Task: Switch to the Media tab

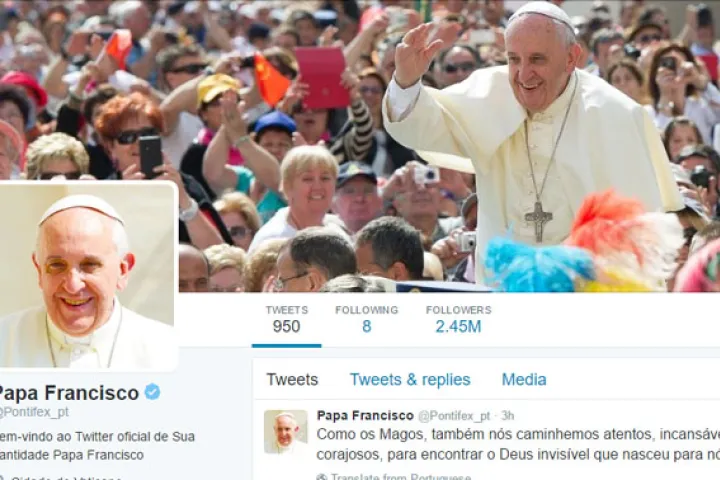Action: point(524,379)
